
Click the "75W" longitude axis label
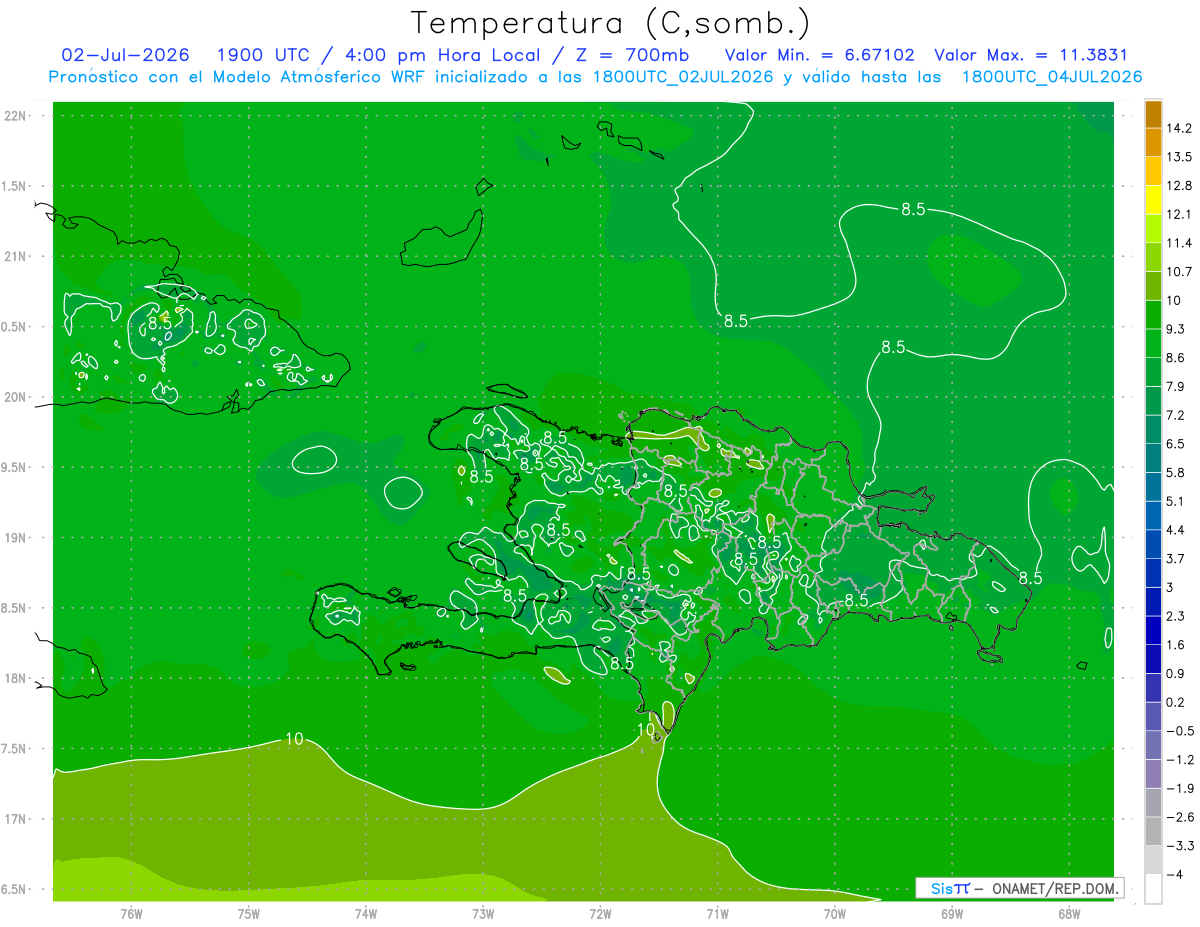(248, 913)
